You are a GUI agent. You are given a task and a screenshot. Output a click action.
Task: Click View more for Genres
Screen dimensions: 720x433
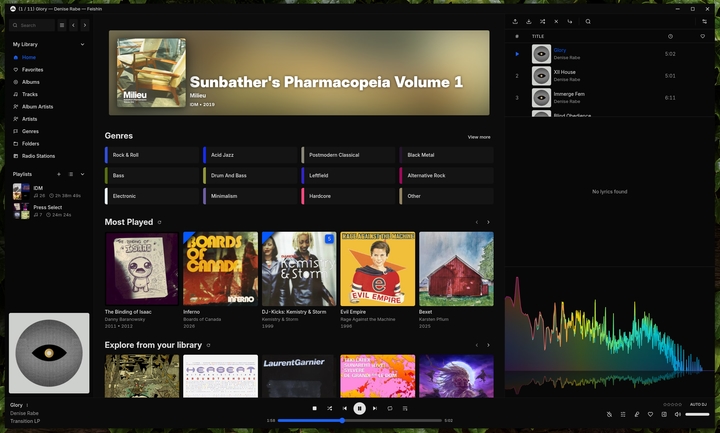point(479,137)
